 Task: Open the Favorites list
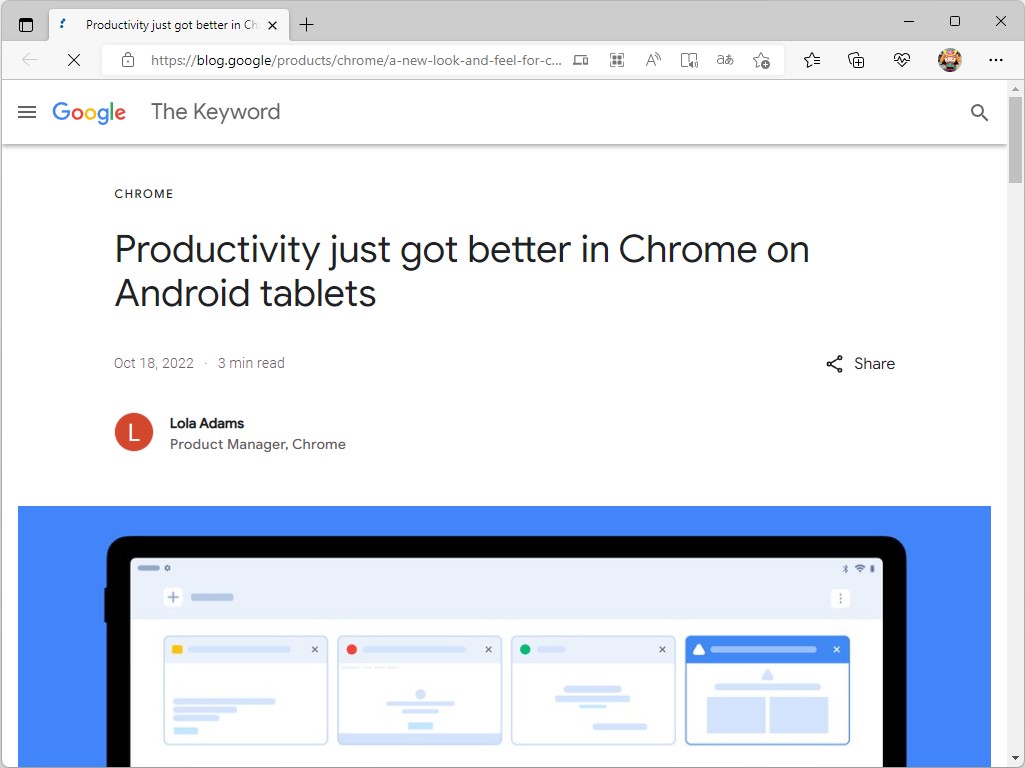pyautogui.click(x=812, y=60)
